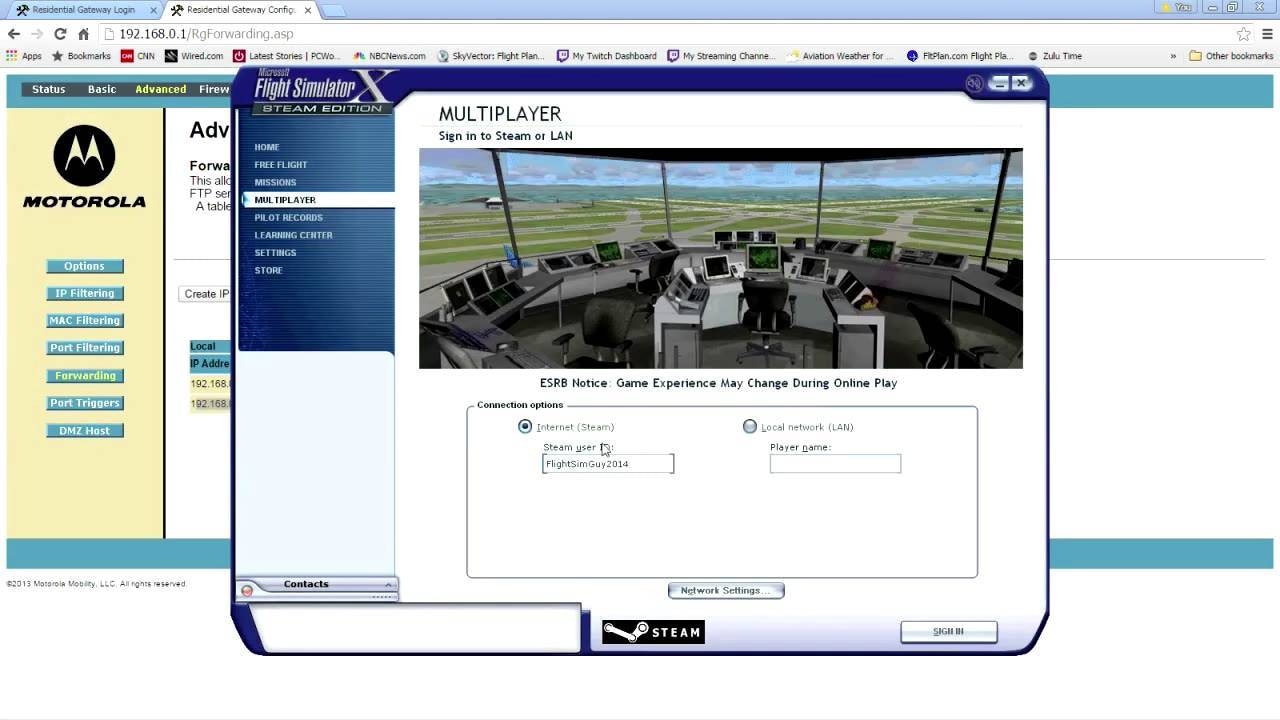This screenshot has height=720, width=1280.
Task: Open the DMZ Host page
Action: coord(84,431)
